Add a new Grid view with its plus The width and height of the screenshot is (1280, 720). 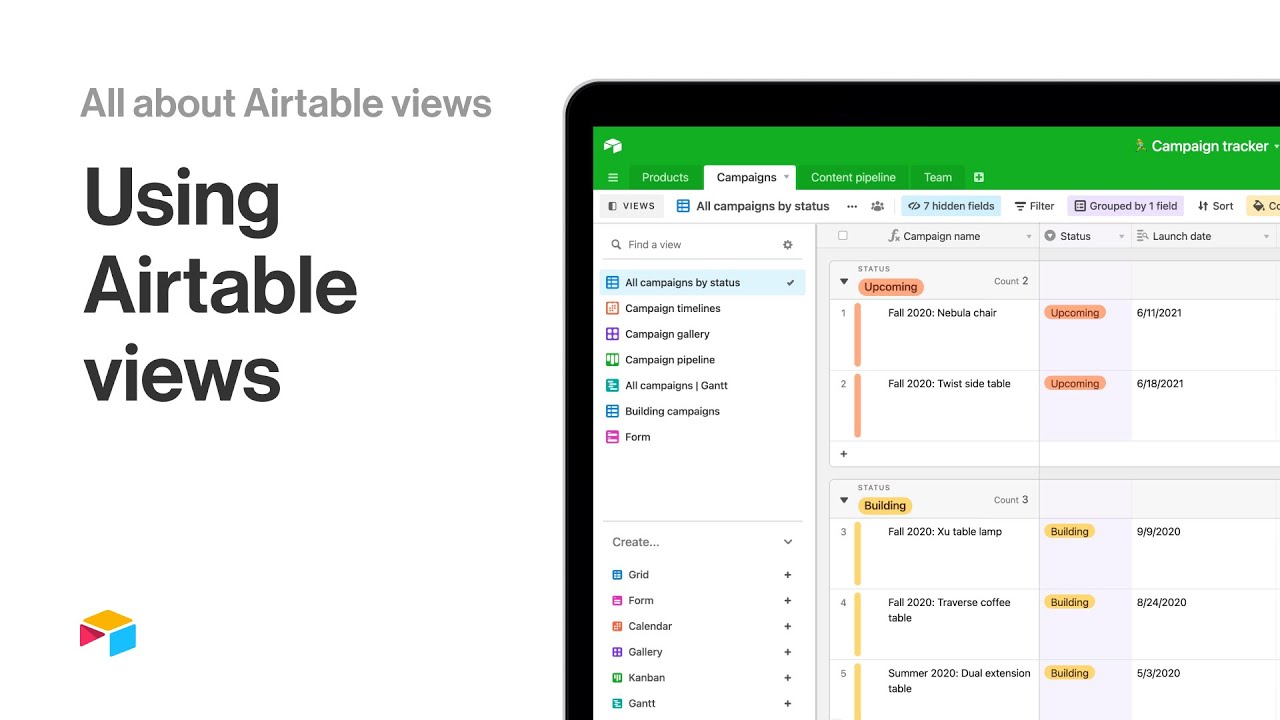[788, 575]
